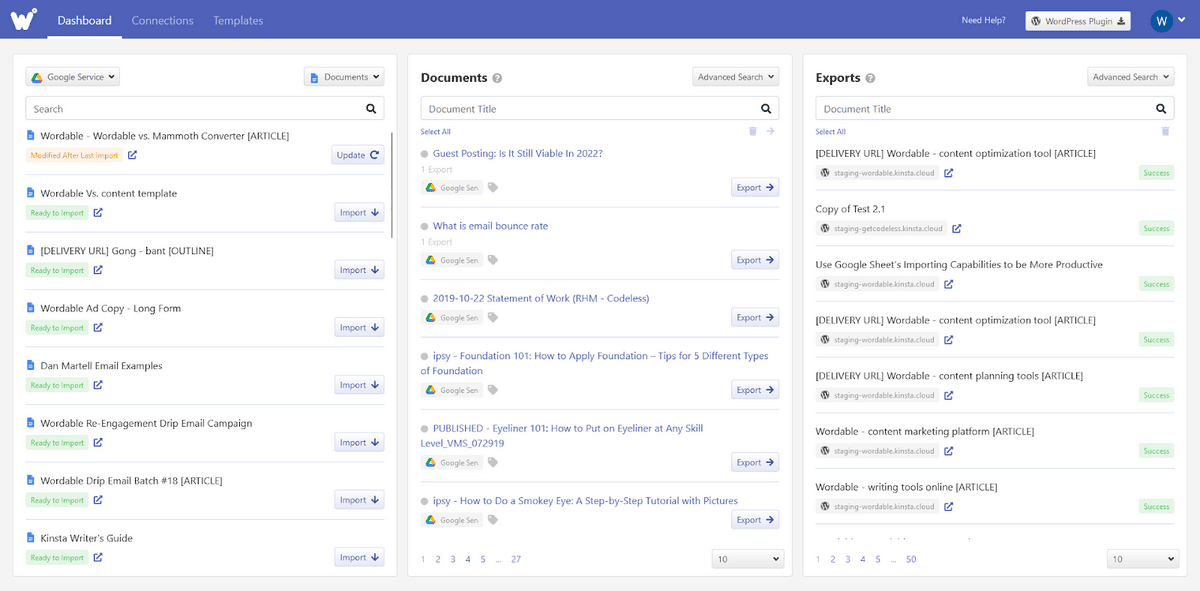The image size is (1200, 591).
Task: Click tag icon under Guest Posting document
Action: 493,188
